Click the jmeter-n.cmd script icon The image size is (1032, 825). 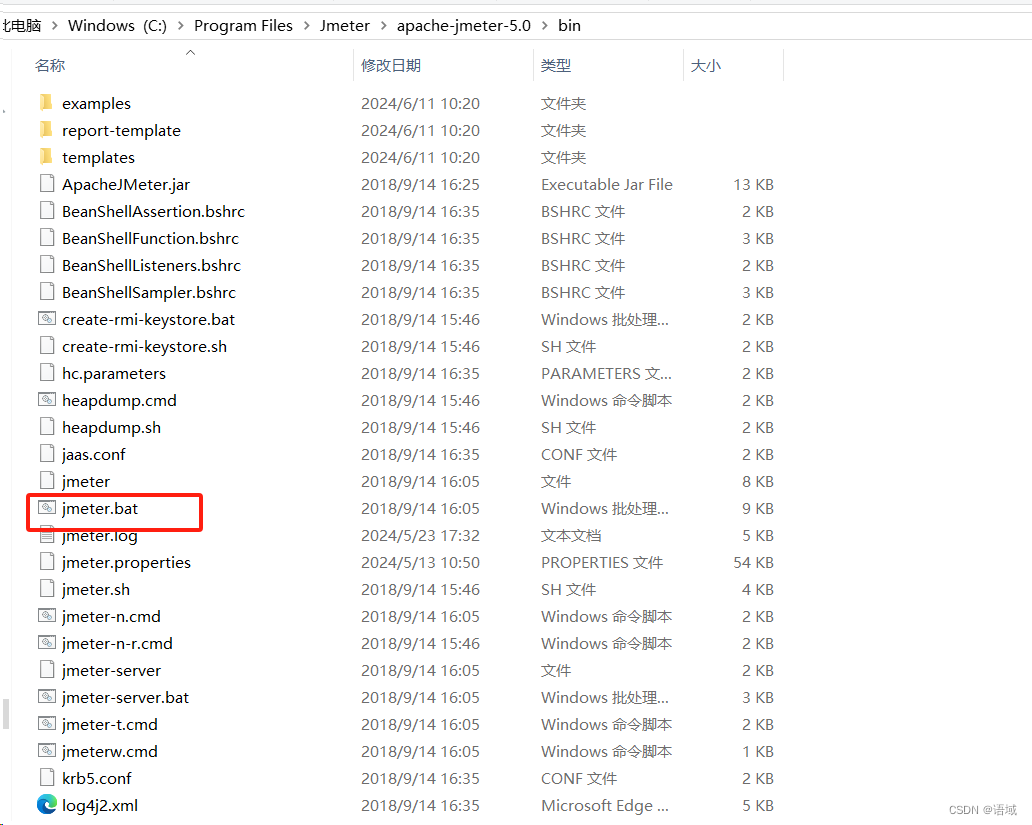[x=47, y=616]
